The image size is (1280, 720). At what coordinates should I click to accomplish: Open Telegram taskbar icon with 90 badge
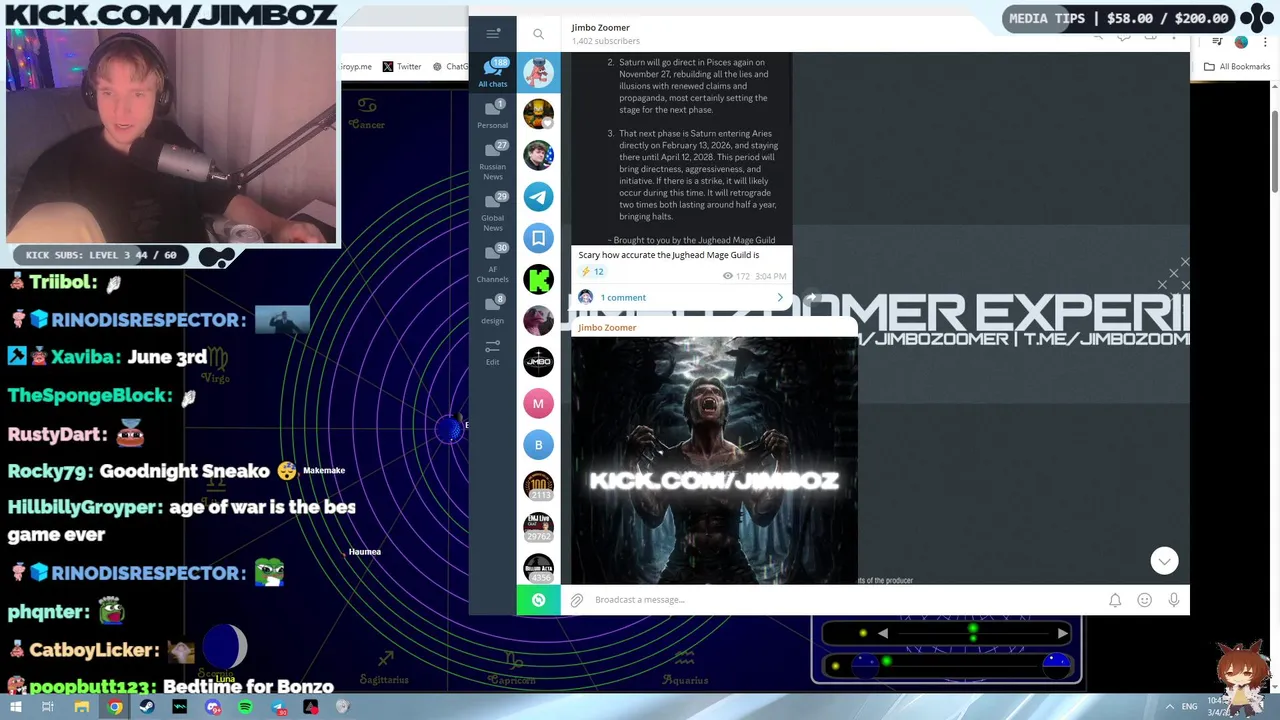(279, 707)
